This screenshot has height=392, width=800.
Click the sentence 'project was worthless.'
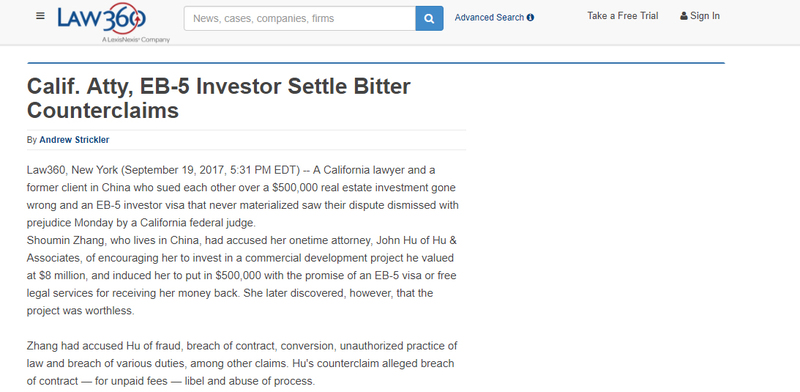point(81,311)
